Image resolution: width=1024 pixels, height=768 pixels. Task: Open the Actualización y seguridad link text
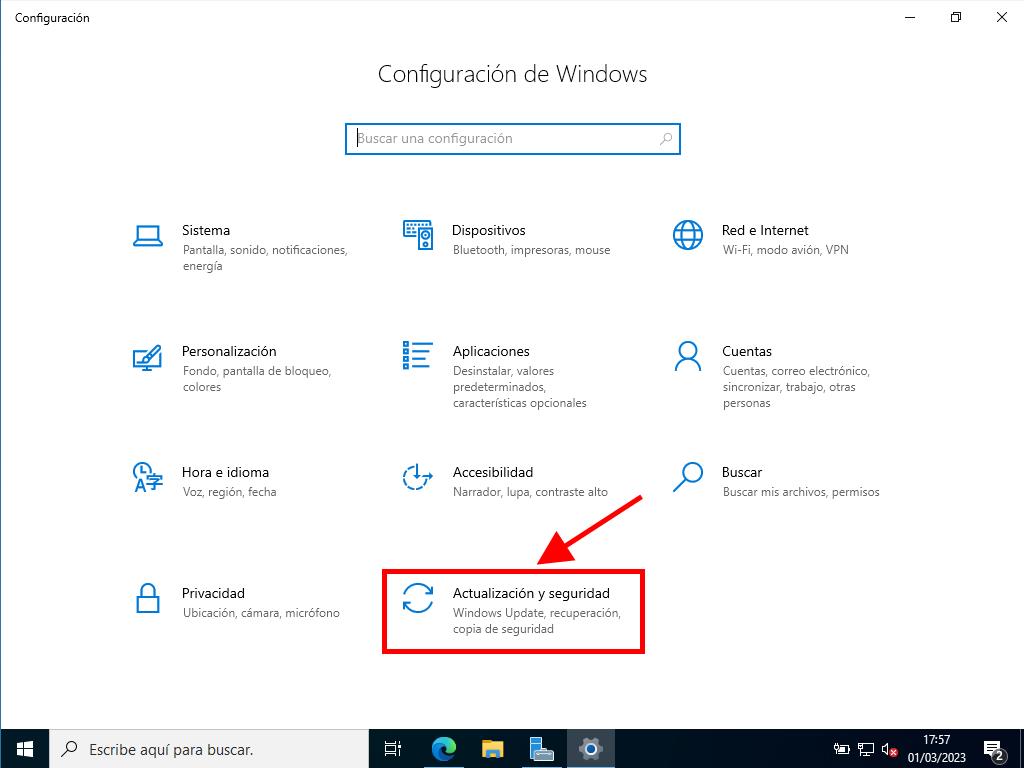point(530,593)
